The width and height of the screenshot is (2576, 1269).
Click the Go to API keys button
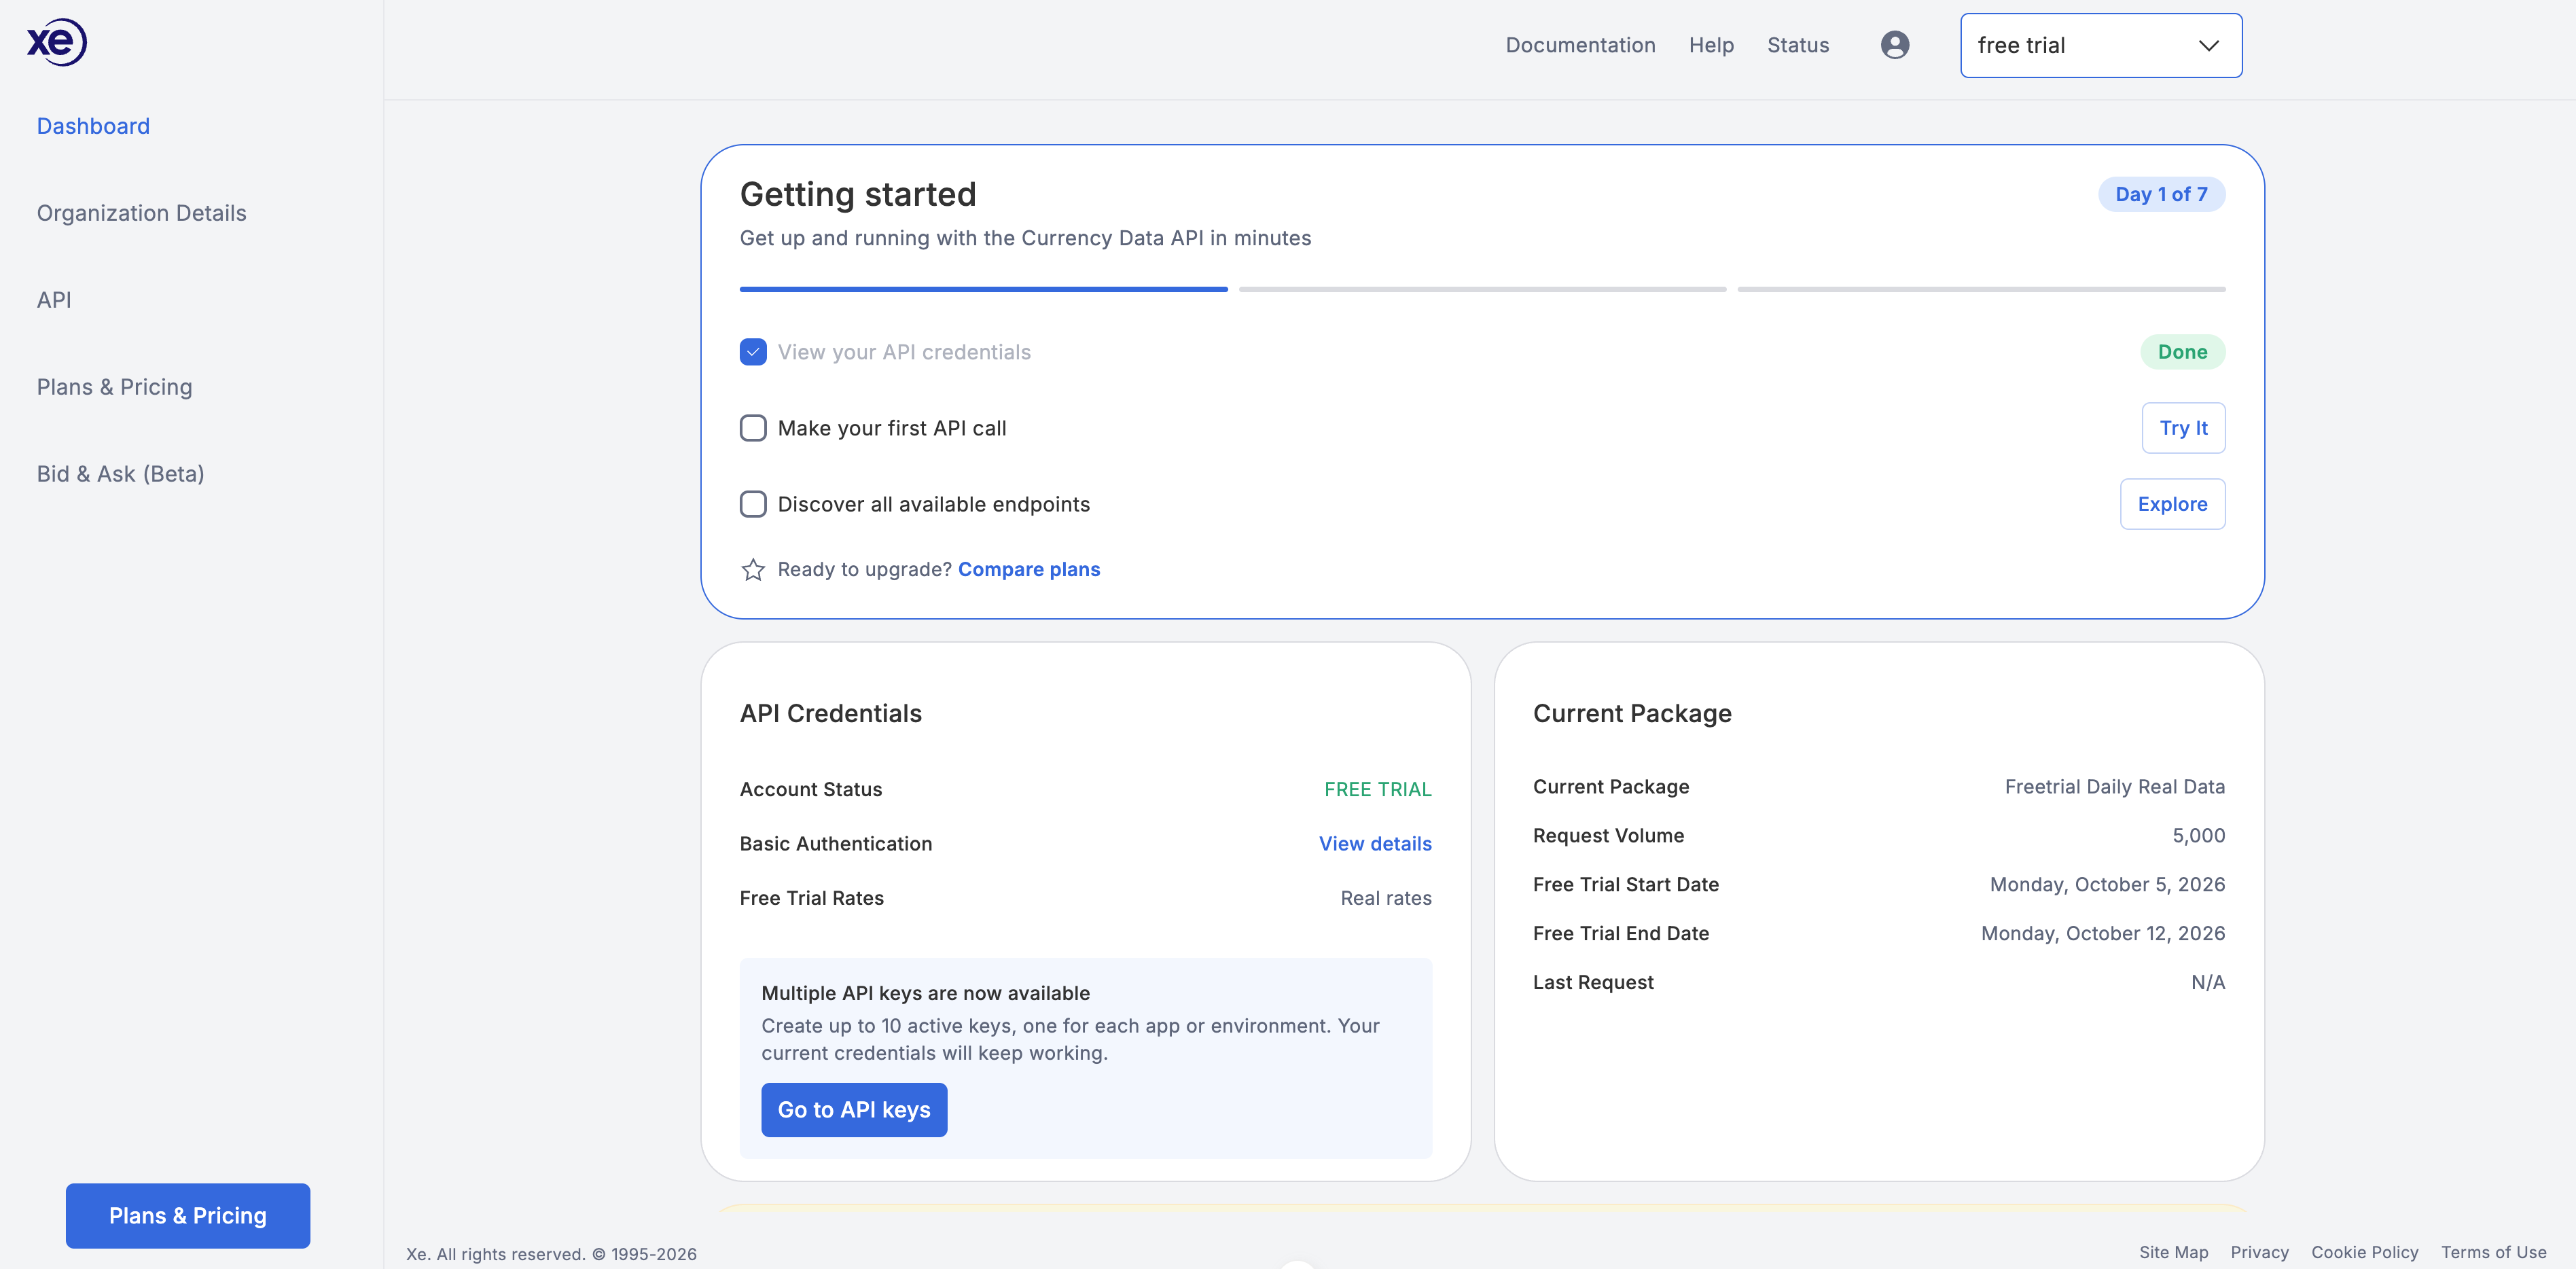click(x=854, y=1110)
